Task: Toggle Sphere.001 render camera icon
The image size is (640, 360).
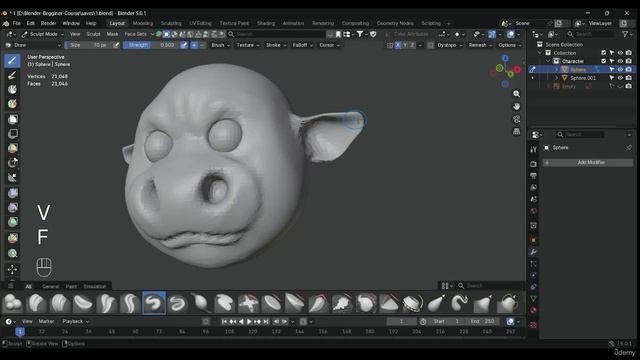Action: pos(629,78)
